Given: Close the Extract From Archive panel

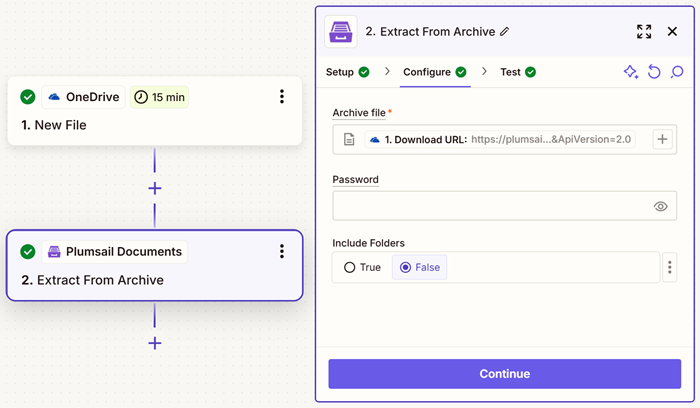Looking at the screenshot, I should coord(672,32).
